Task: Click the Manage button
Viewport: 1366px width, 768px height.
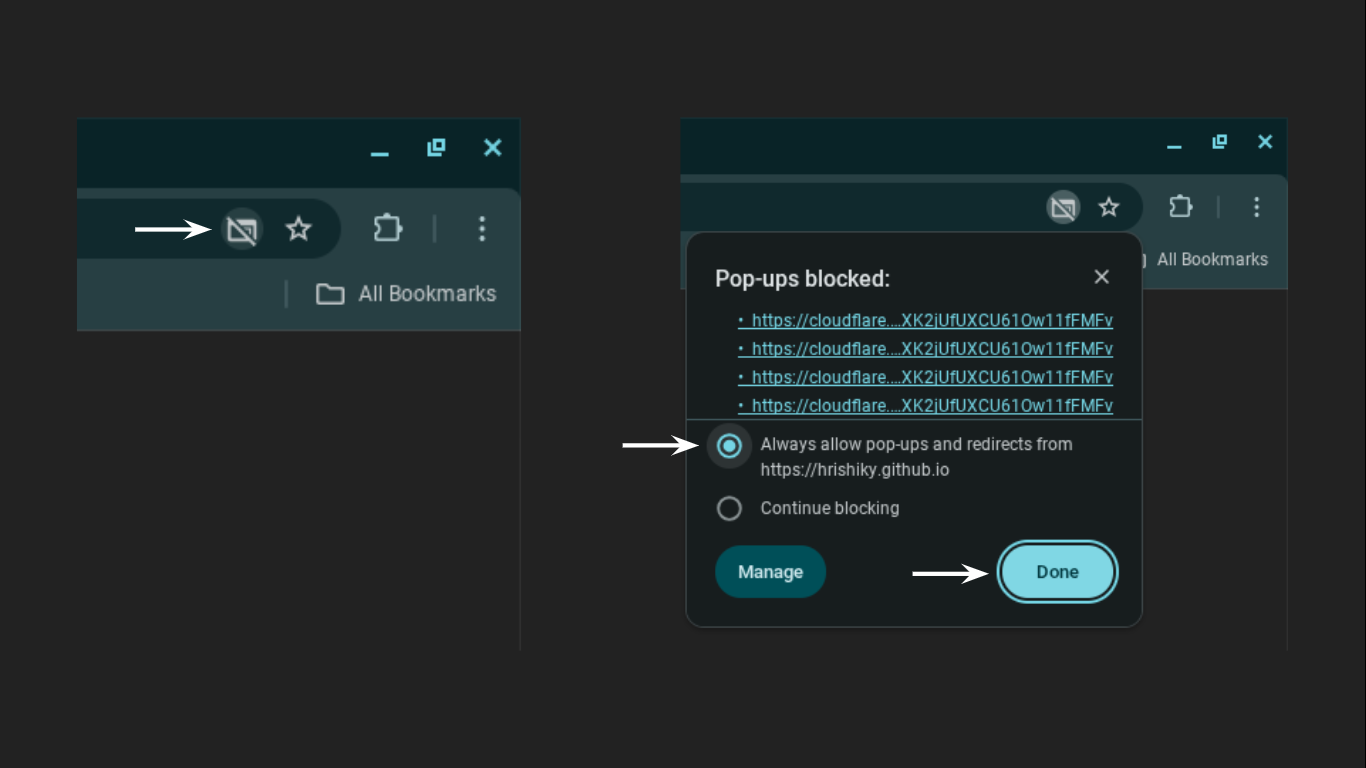Action: tap(770, 572)
